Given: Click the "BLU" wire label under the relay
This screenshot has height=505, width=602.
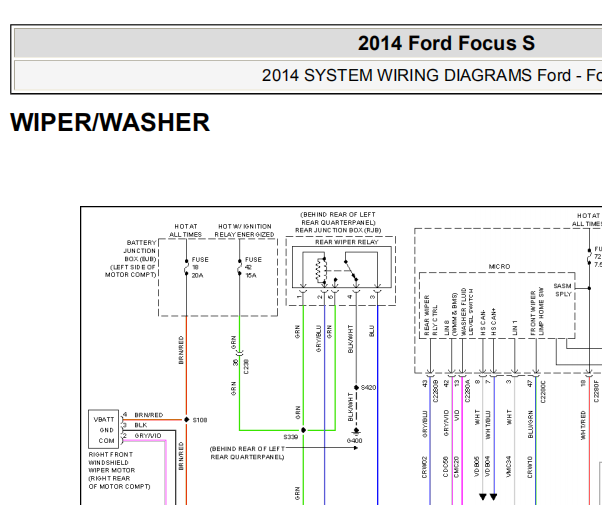Looking at the screenshot, I should (x=371, y=331).
